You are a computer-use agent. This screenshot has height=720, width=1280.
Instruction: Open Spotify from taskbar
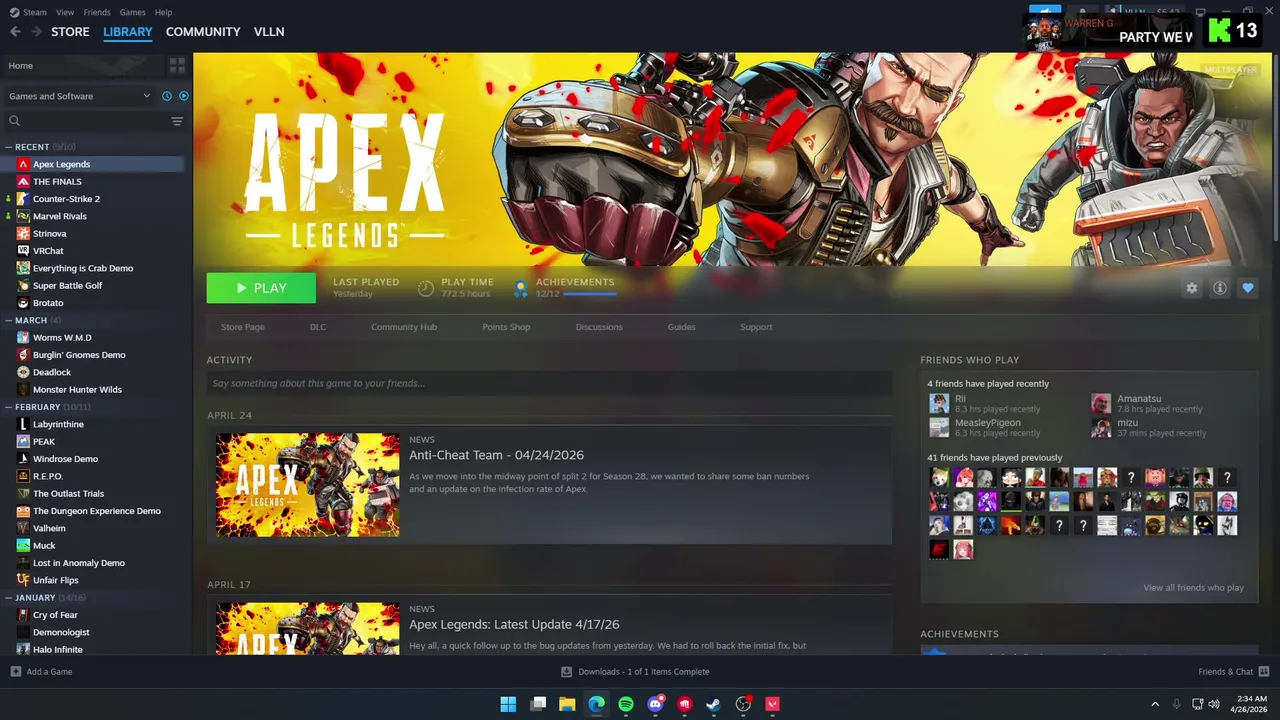coord(626,704)
